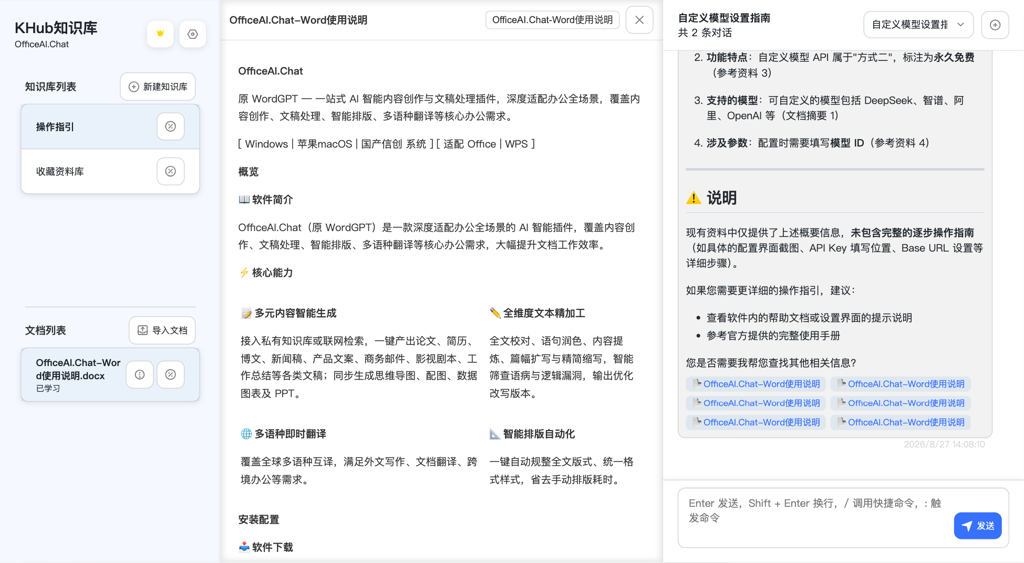Screen dimensions: 1024x563
Task: Click the 安装配置 heading
Action: pos(259,520)
